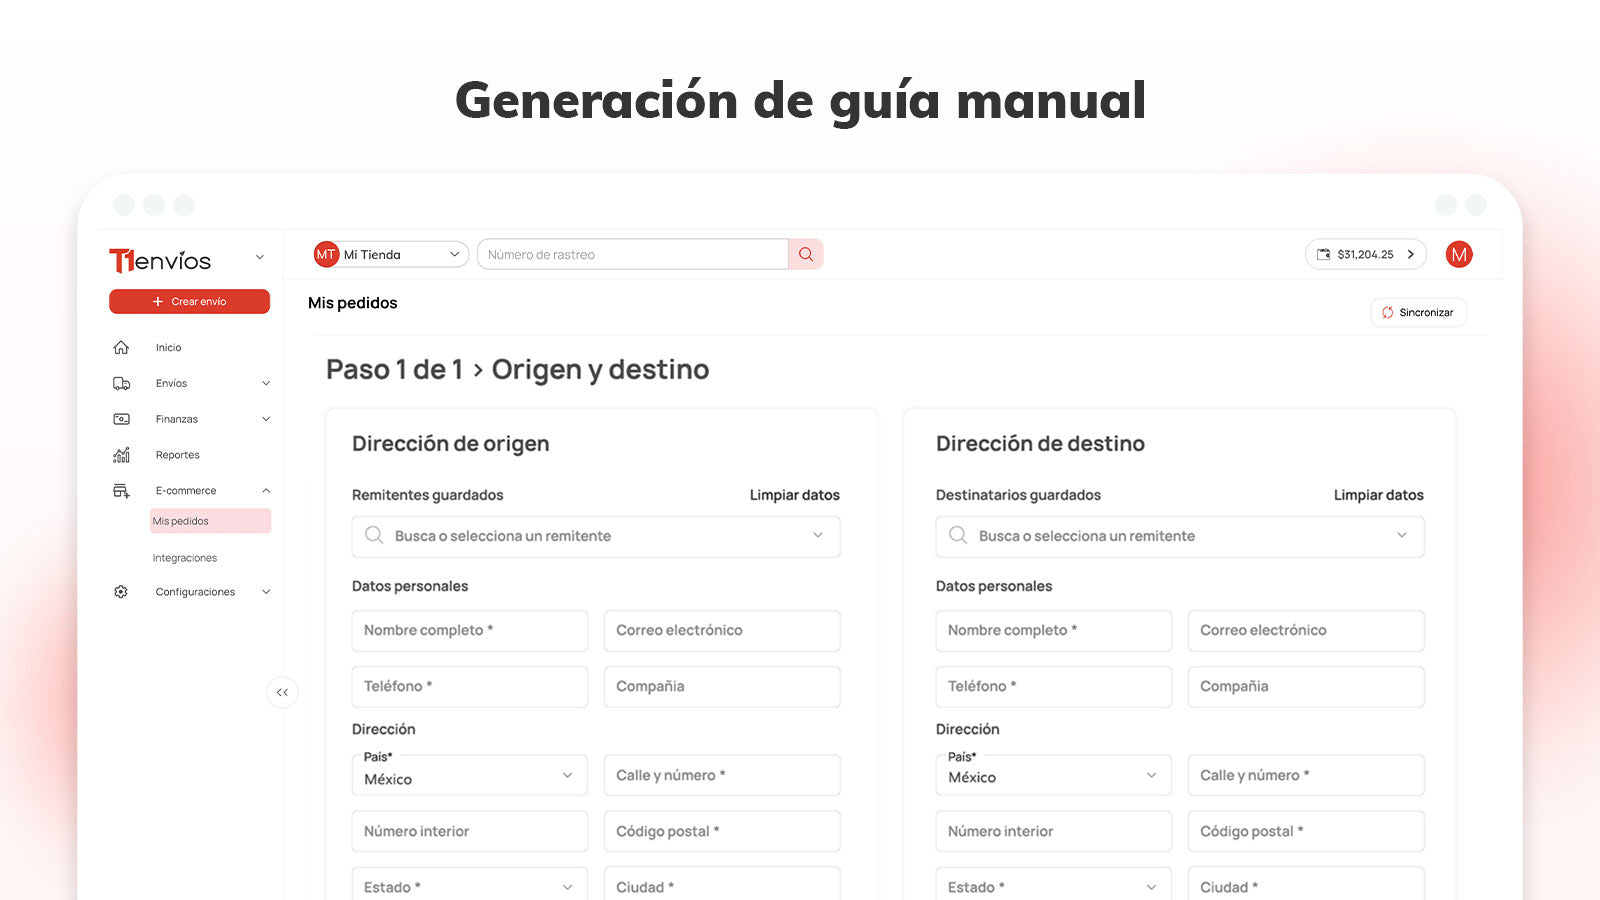Open Envíos via the truck icon
The width and height of the screenshot is (1600, 900).
(x=121, y=383)
